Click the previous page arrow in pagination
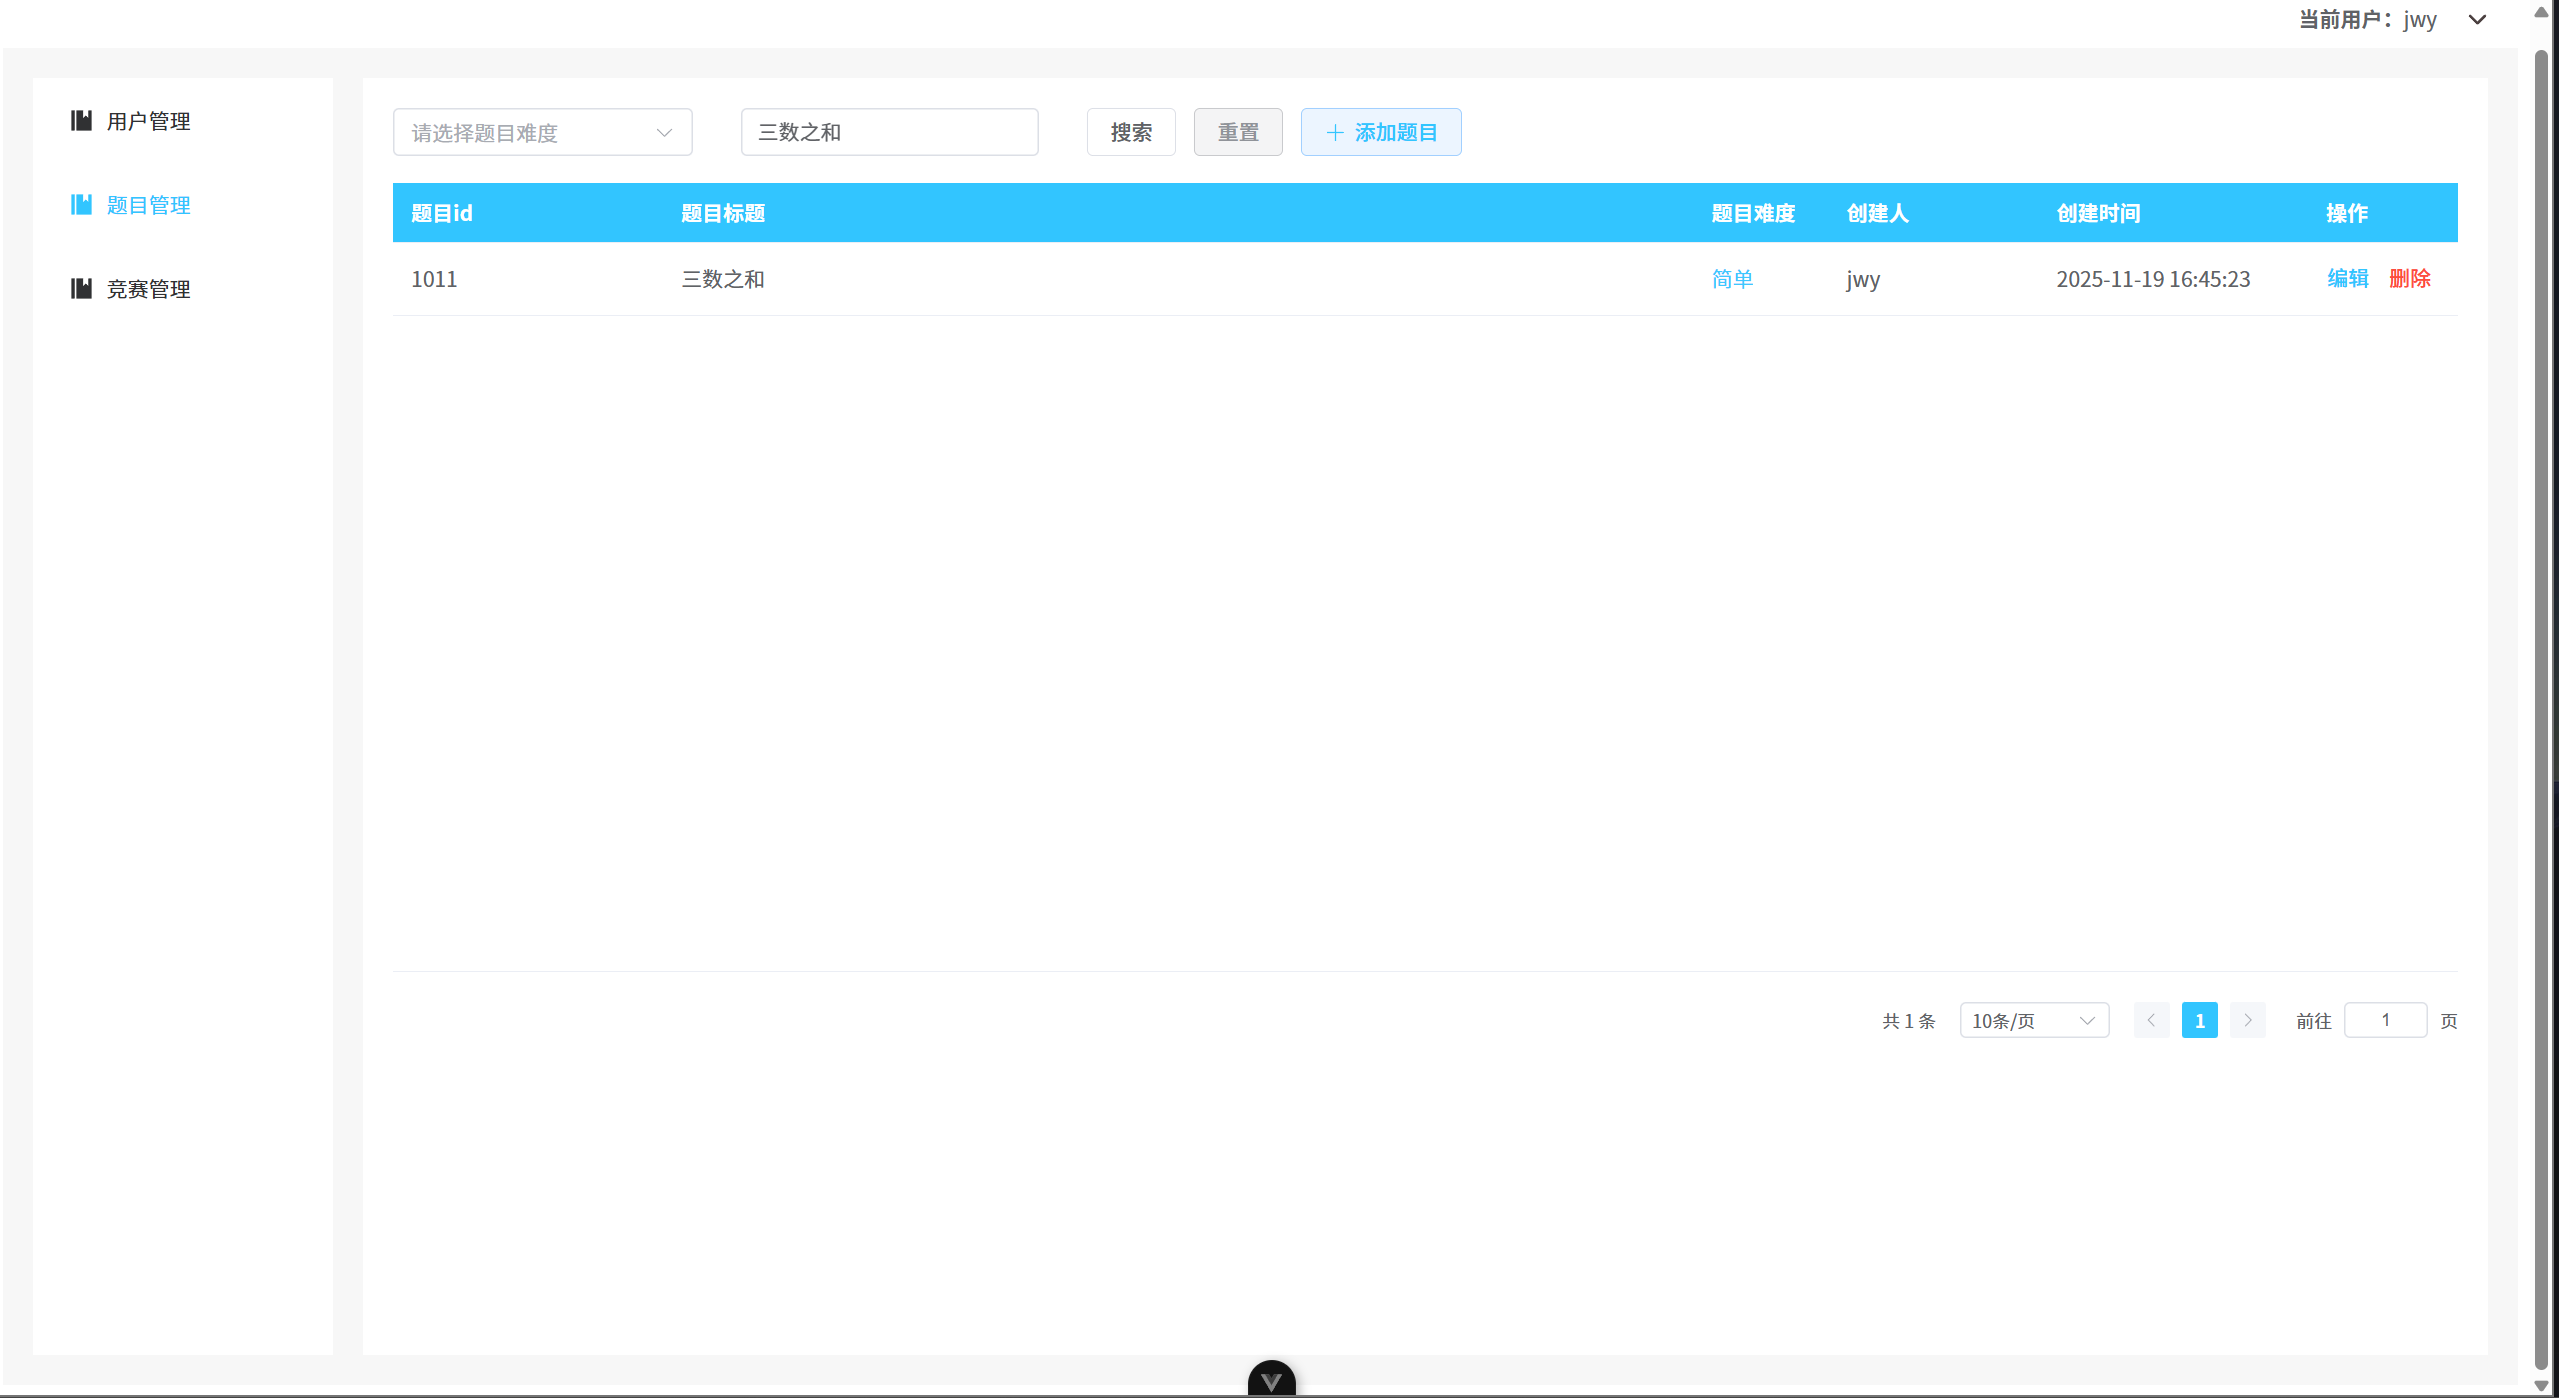Image resolution: width=2559 pixels, height=1398 pixels. (x=2151, y=1020)
